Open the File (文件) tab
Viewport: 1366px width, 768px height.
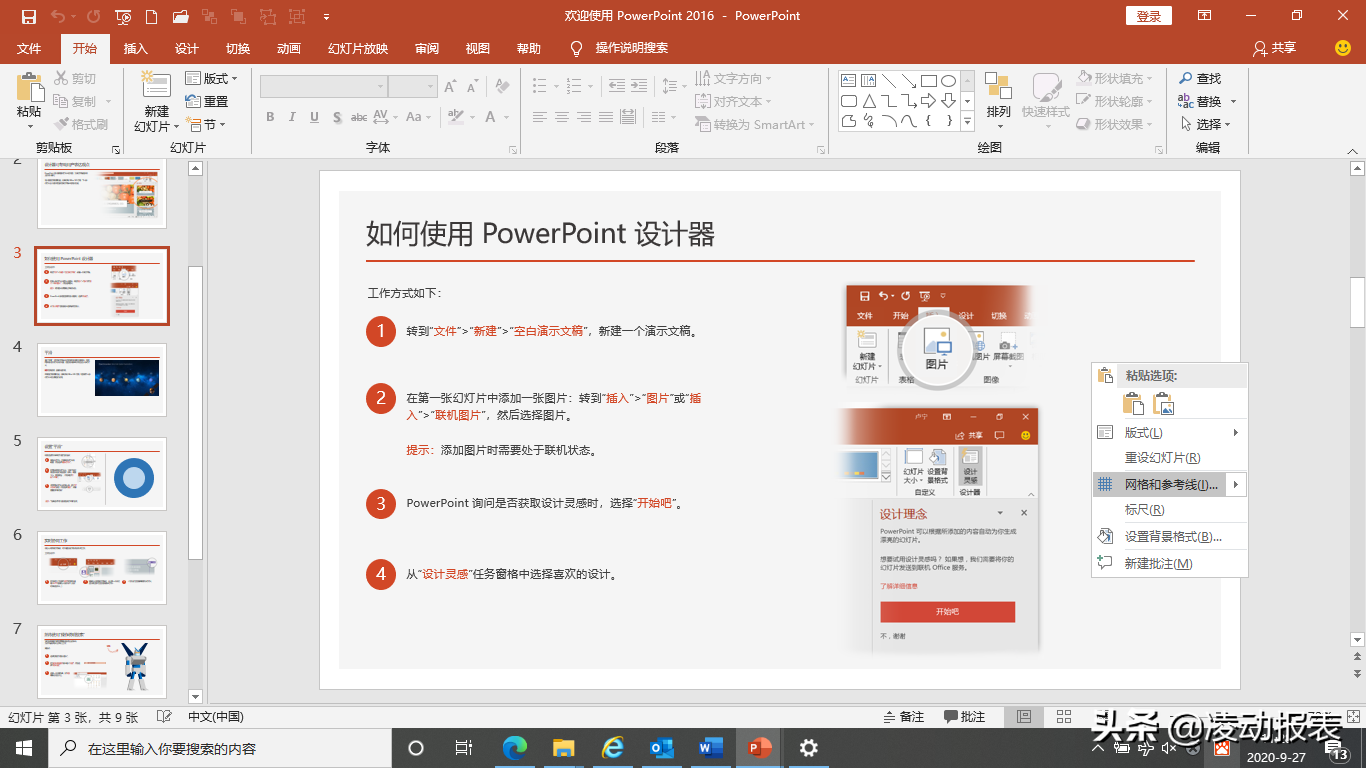(29, 48)
